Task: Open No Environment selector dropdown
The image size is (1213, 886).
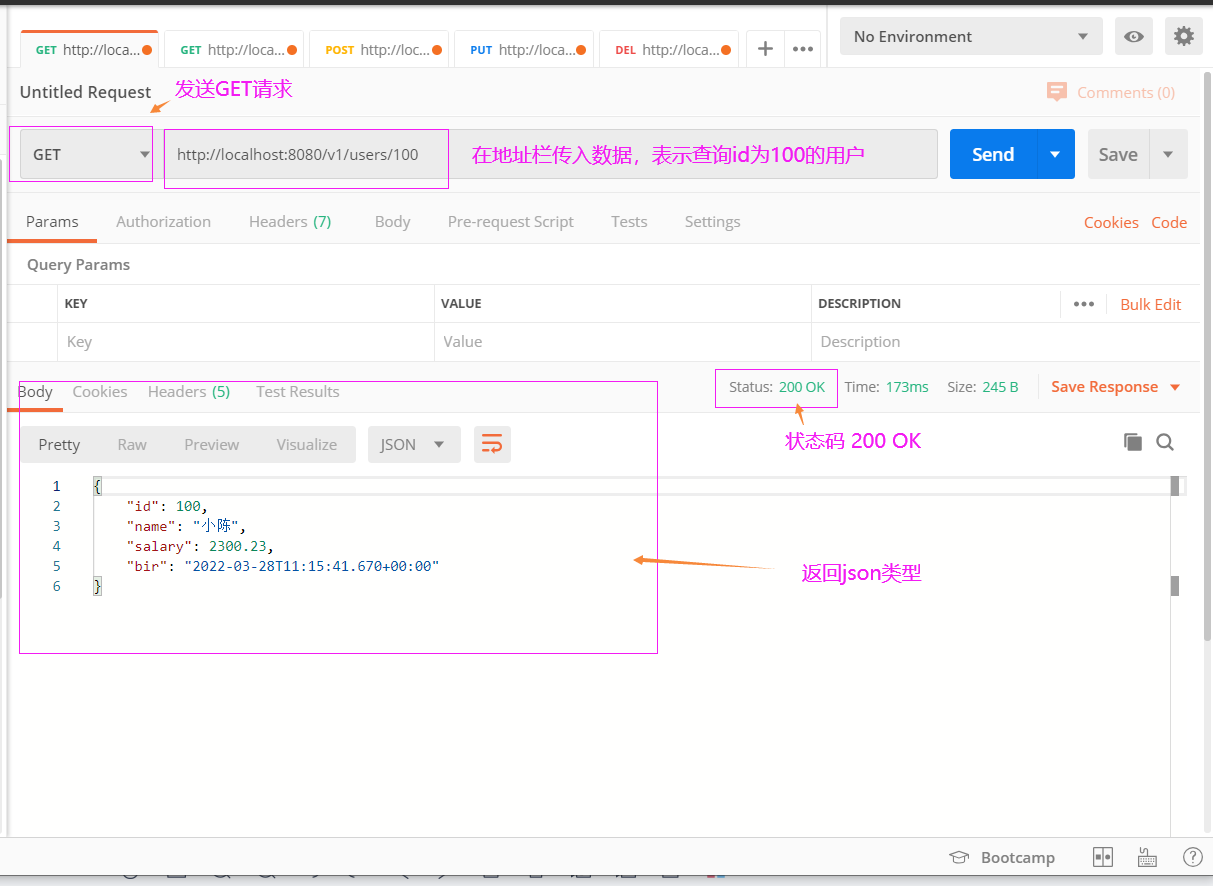Action: pyautogui.click(x=971, y=36)
